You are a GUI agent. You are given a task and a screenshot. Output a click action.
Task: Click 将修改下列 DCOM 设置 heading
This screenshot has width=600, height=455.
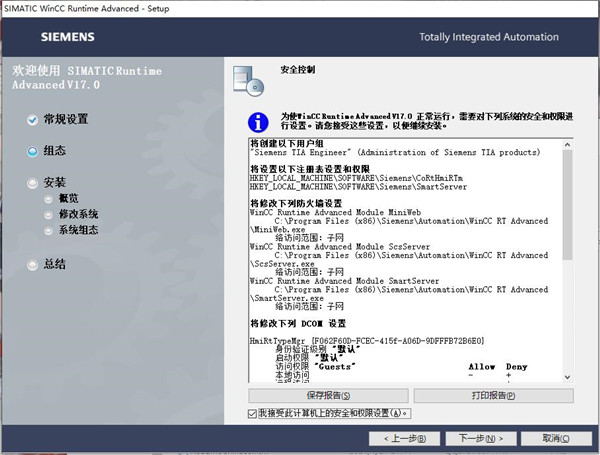298,324
